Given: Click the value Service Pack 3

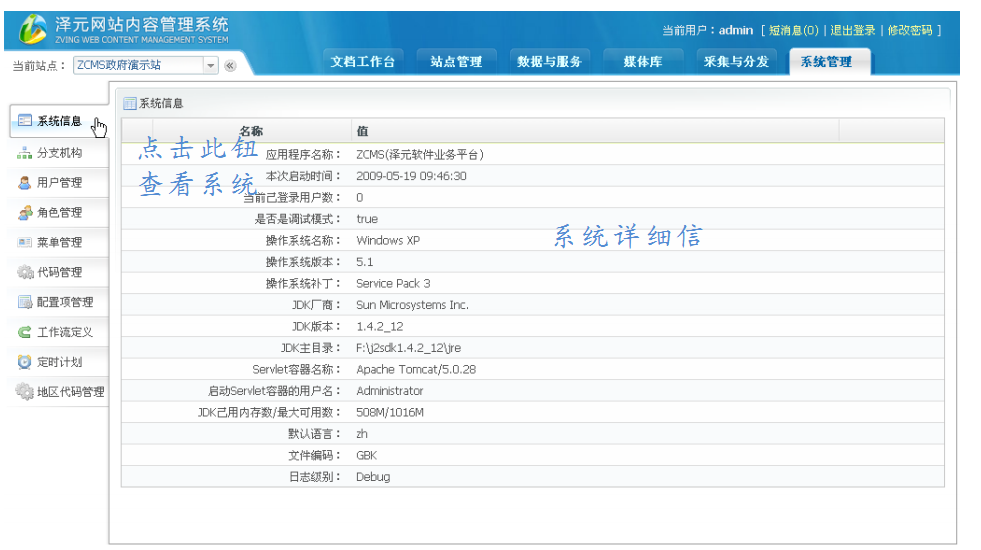Looking at the screenshot, I should pyautogui.click(x=393, y=283).
